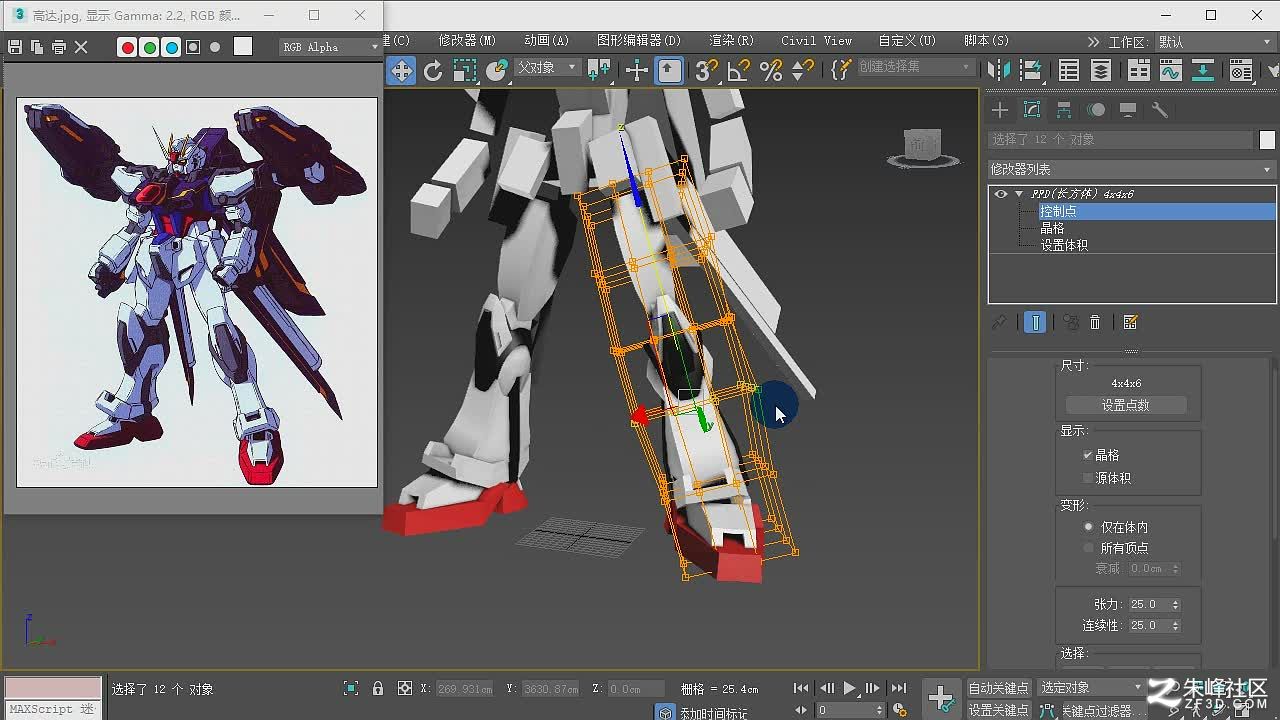Toggle the 晶格 display checkbox
This screenshot has height=720, width=1280.
point(1088,455)
